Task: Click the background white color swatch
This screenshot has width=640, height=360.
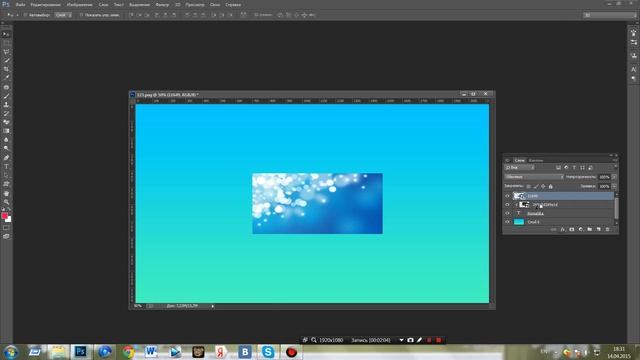Action: tap(9, 220)
